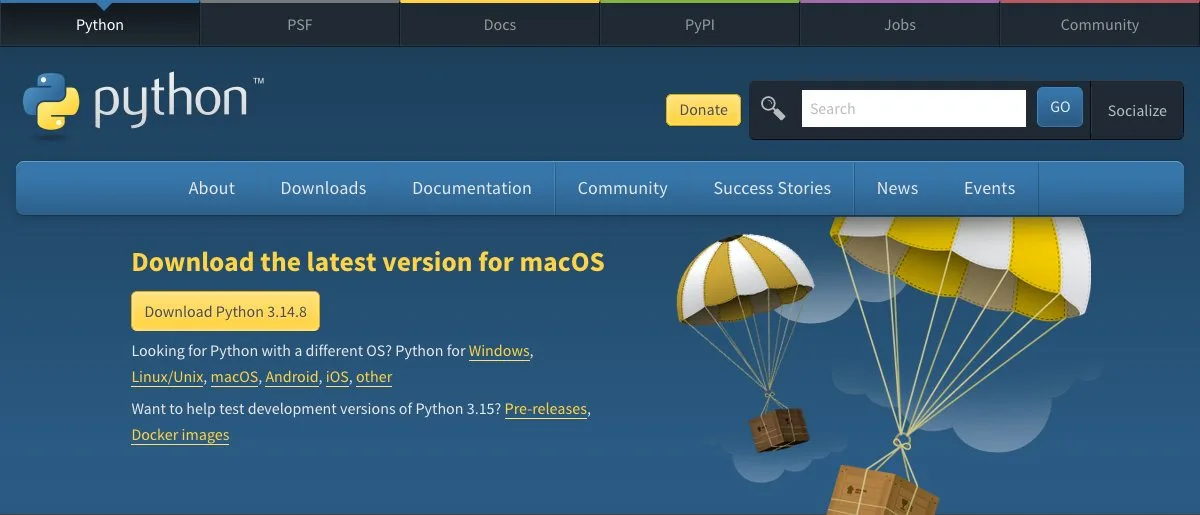This screenshot has width=1200, height=515.
Task: Select the Docs top tab
Action: pos(500,25)
